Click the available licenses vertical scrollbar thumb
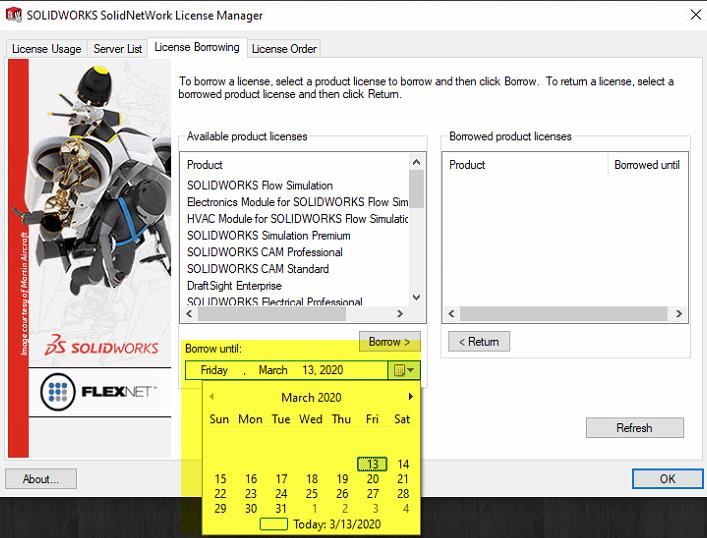The image size is (707, 538). pos(416,189)
